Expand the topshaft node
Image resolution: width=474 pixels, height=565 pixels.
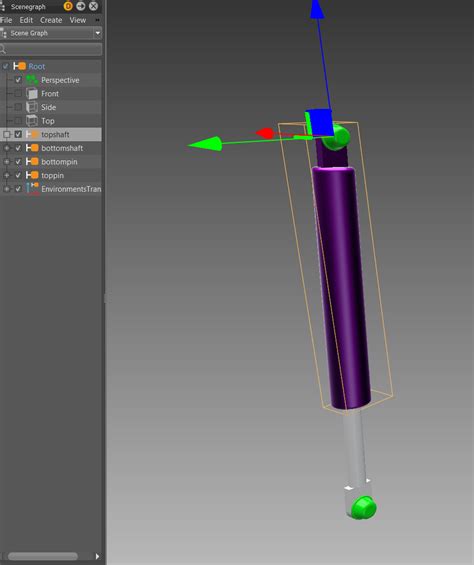click(x=6, y=134)
